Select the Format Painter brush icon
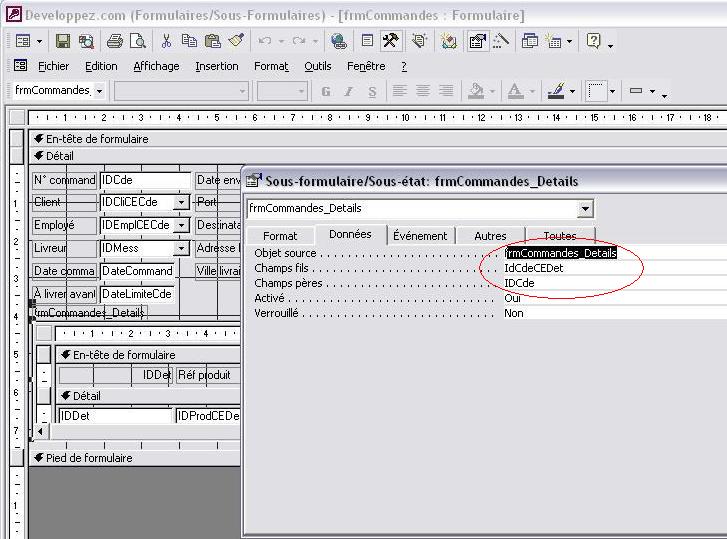This screenshot has height=539, width=727. pyautogui.click(x=236, y=41)
